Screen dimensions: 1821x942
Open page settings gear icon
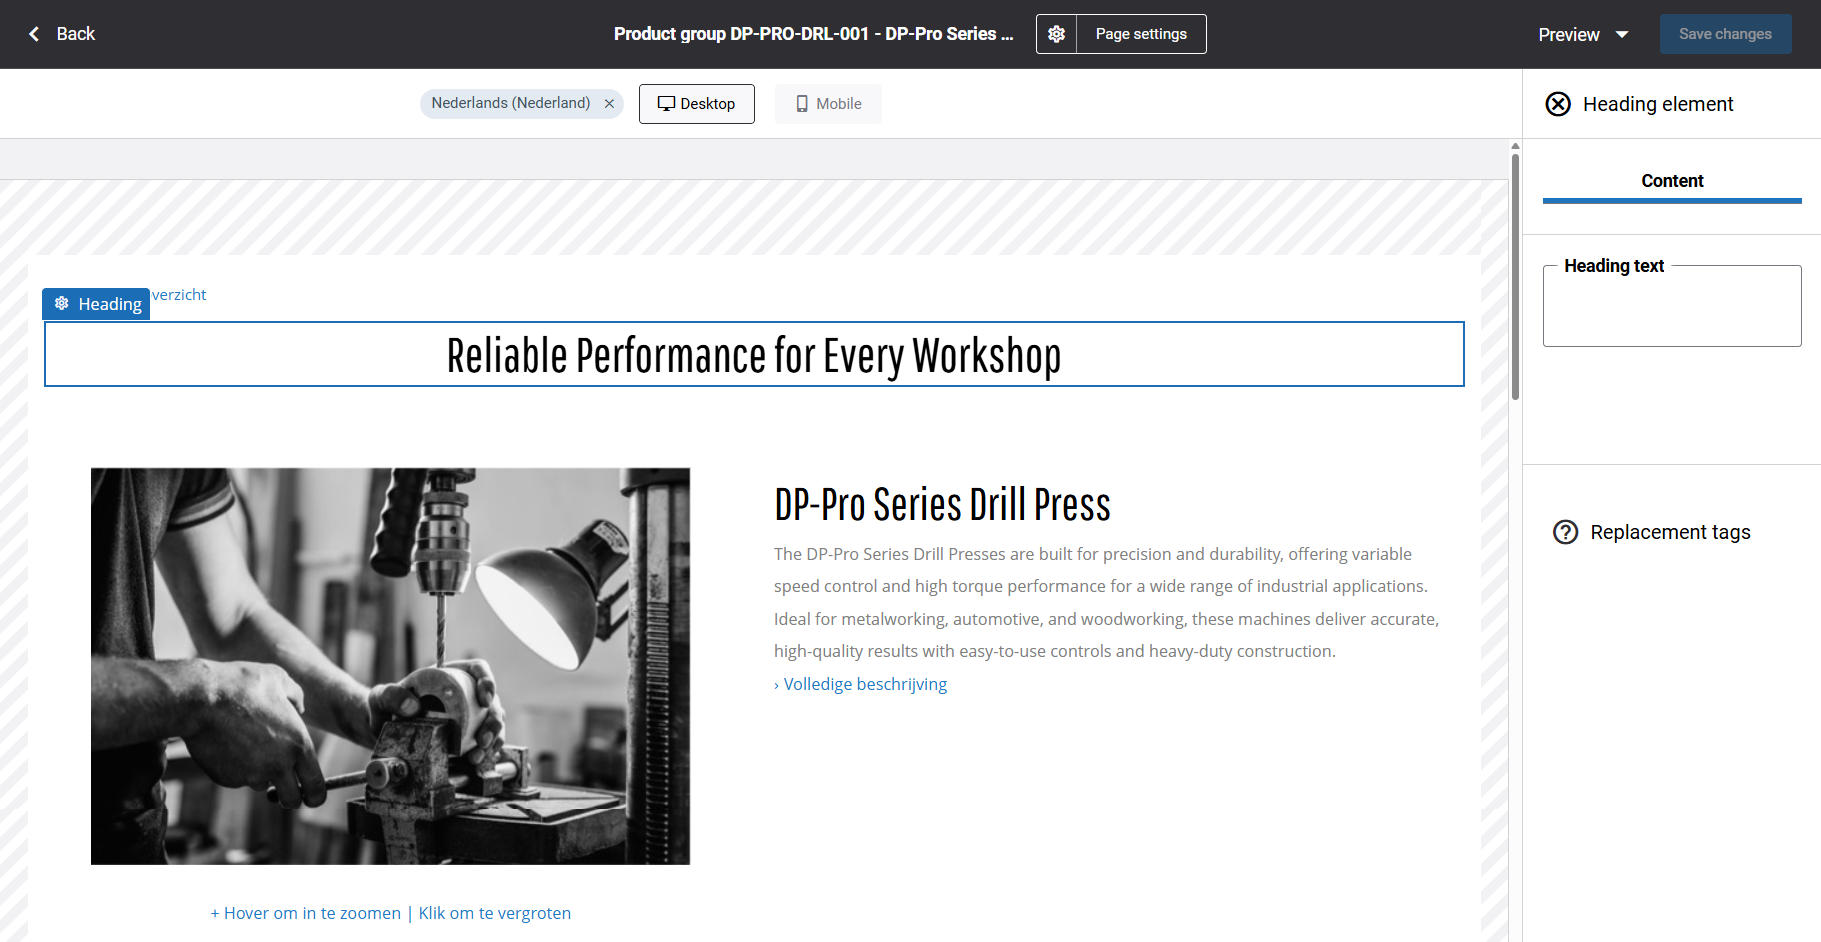(1056, 34)
